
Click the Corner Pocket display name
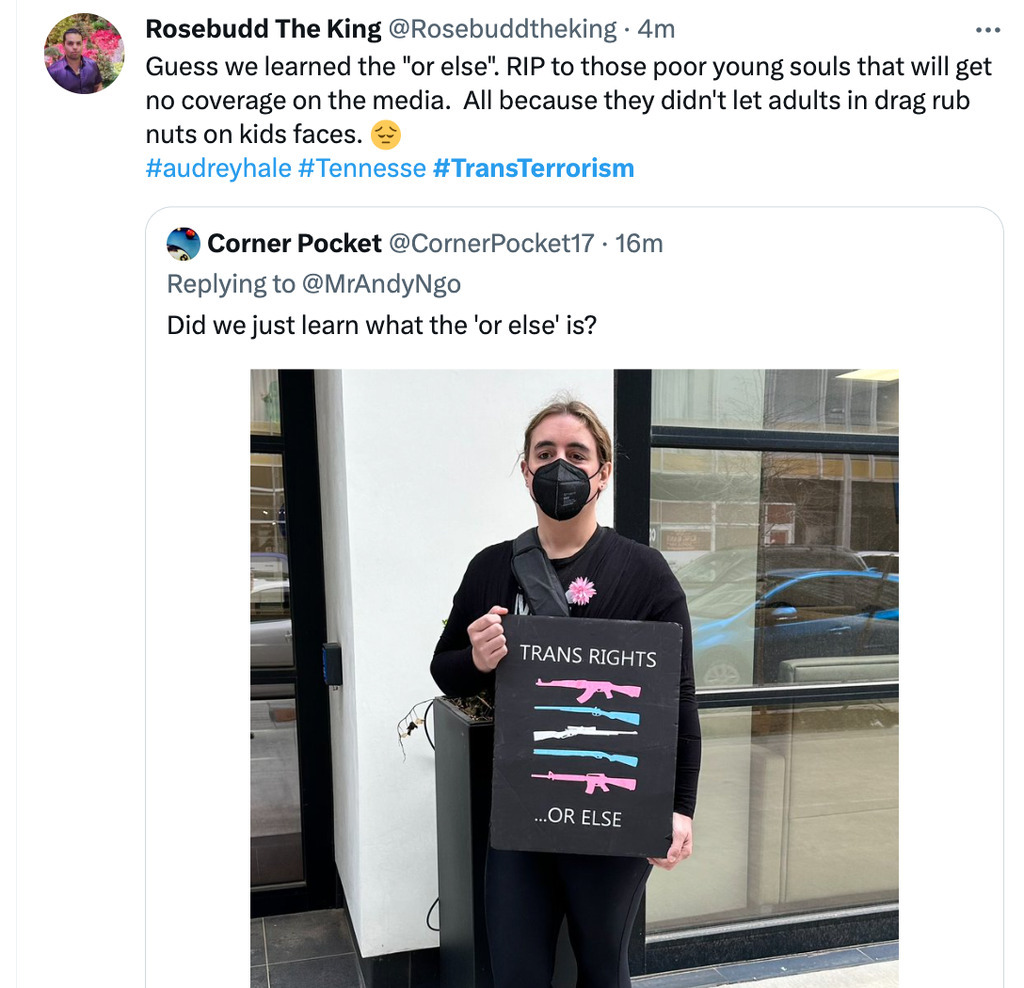click(x=295, y=244)
